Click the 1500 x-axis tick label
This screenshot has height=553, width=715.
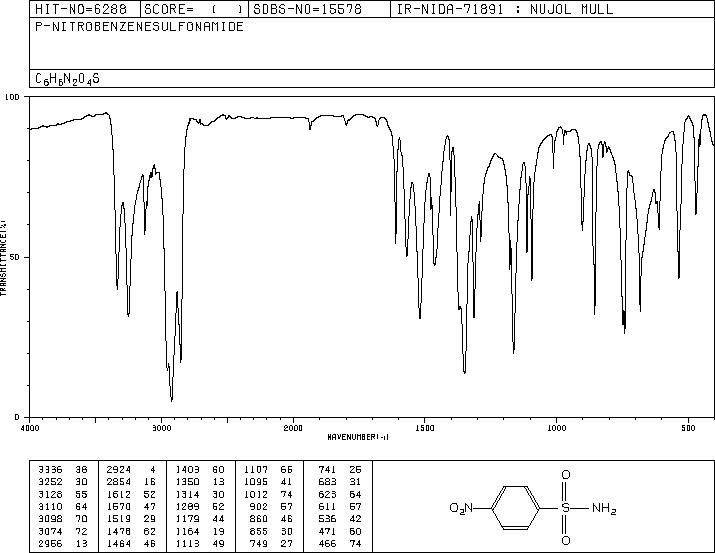425,428
